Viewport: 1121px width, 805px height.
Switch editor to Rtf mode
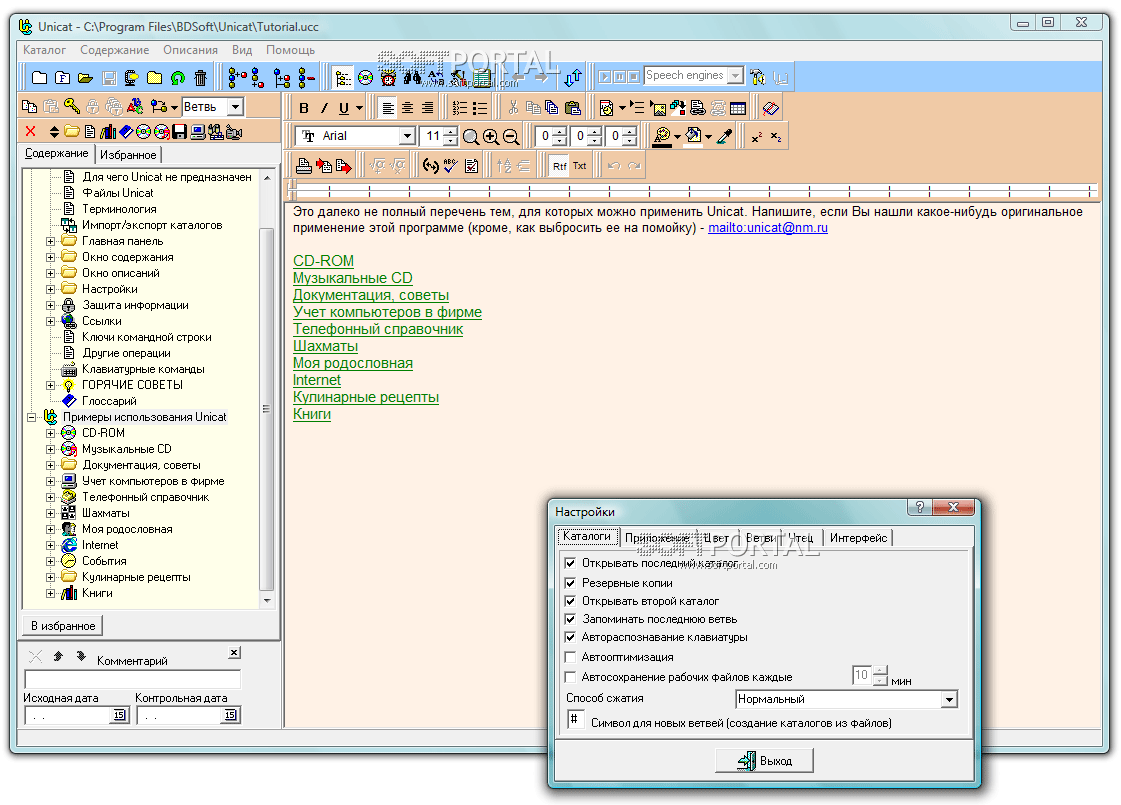(x=559, y=166)
